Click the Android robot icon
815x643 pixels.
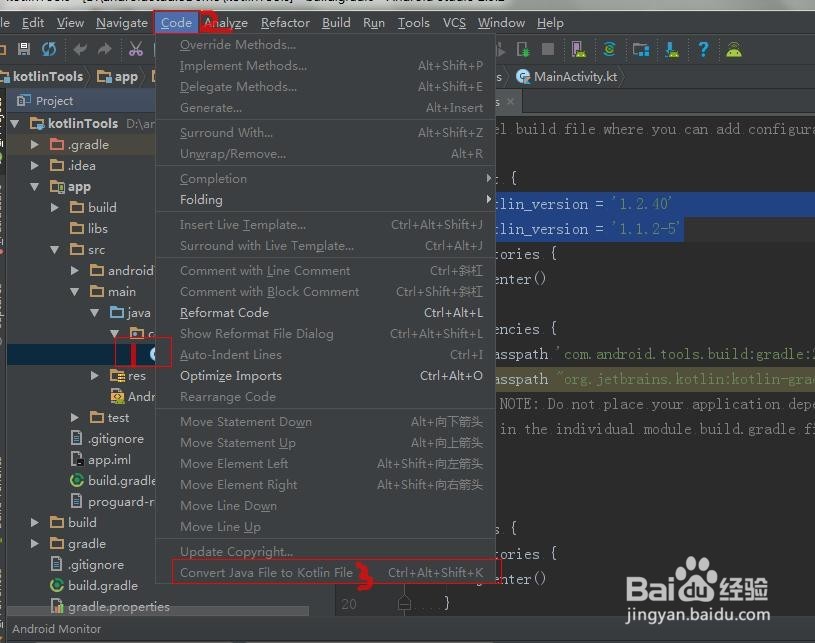pyautogui.click(x=734, y=50)
